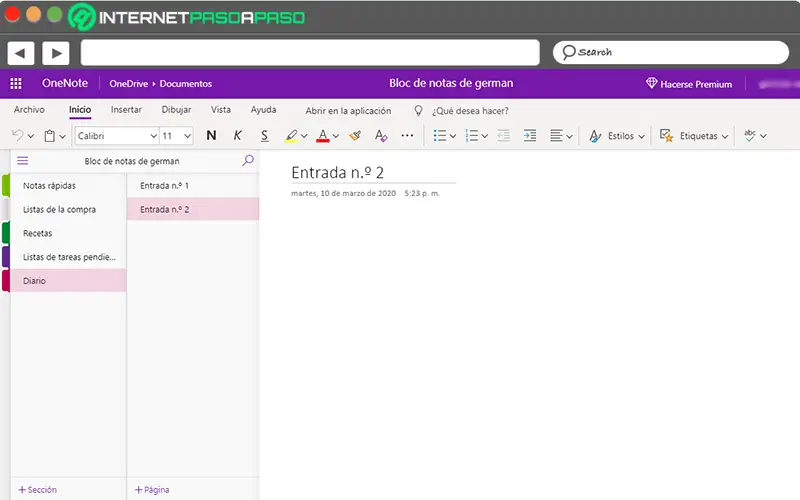Expand the highlight color dropdown arrow
Viewport: 800px width, 500px height.
304,136
